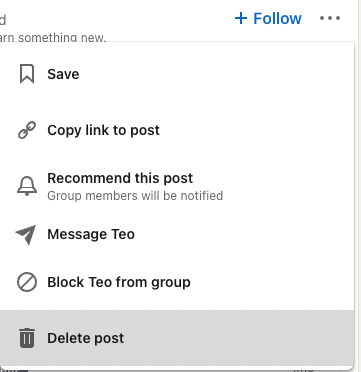Choose Delete post entry
Screen dimensions: 361x372
(x=86, y=338)
